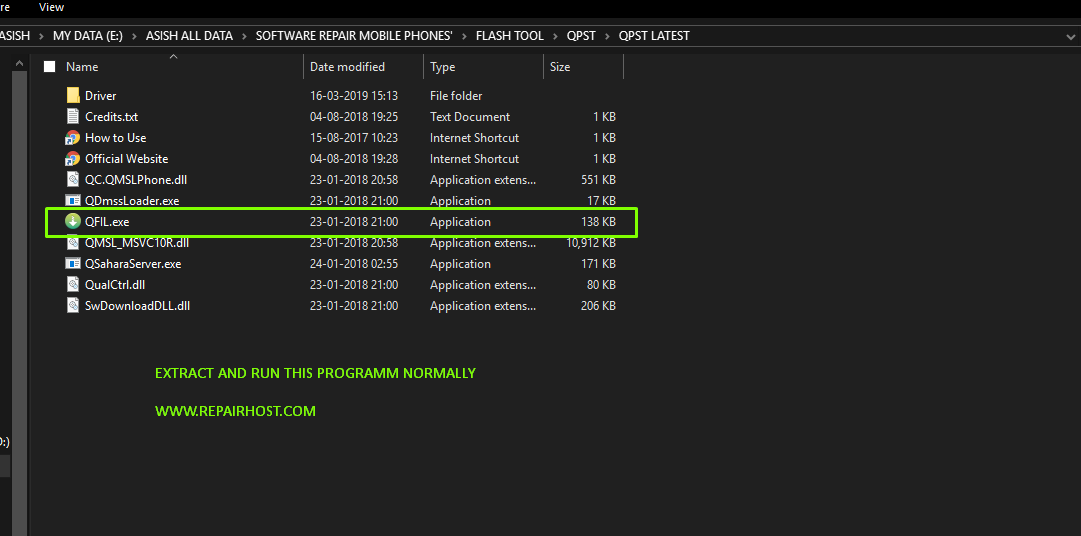This screenshot has height=536, width=1081.
Task: Click the QPST LATEST breadcrumb
Action: (654, 36)
